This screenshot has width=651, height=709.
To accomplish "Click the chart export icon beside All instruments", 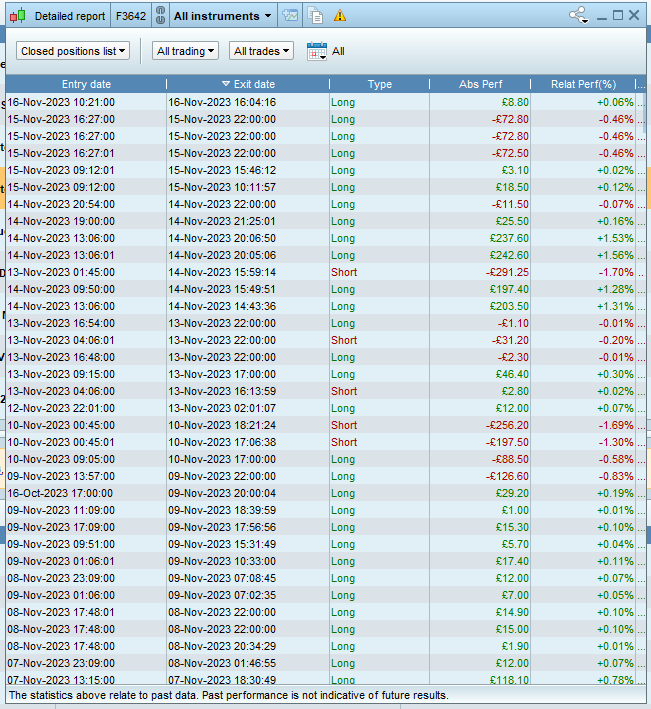I will pyautogui.click(x=290, y=15).
